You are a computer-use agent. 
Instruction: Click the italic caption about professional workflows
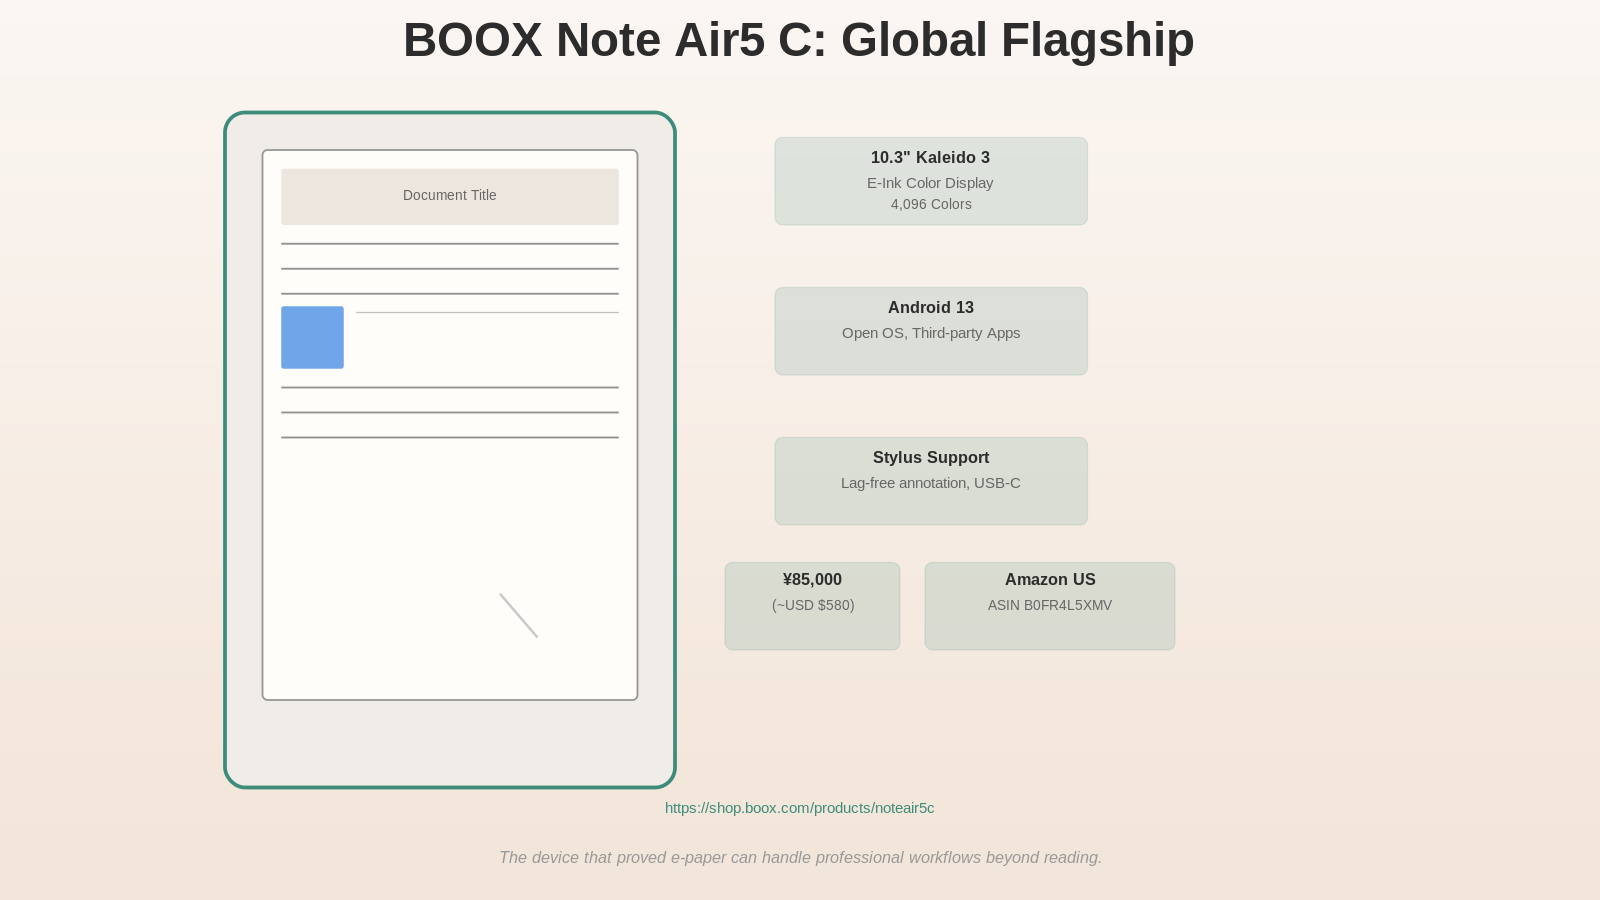(800, 858)
